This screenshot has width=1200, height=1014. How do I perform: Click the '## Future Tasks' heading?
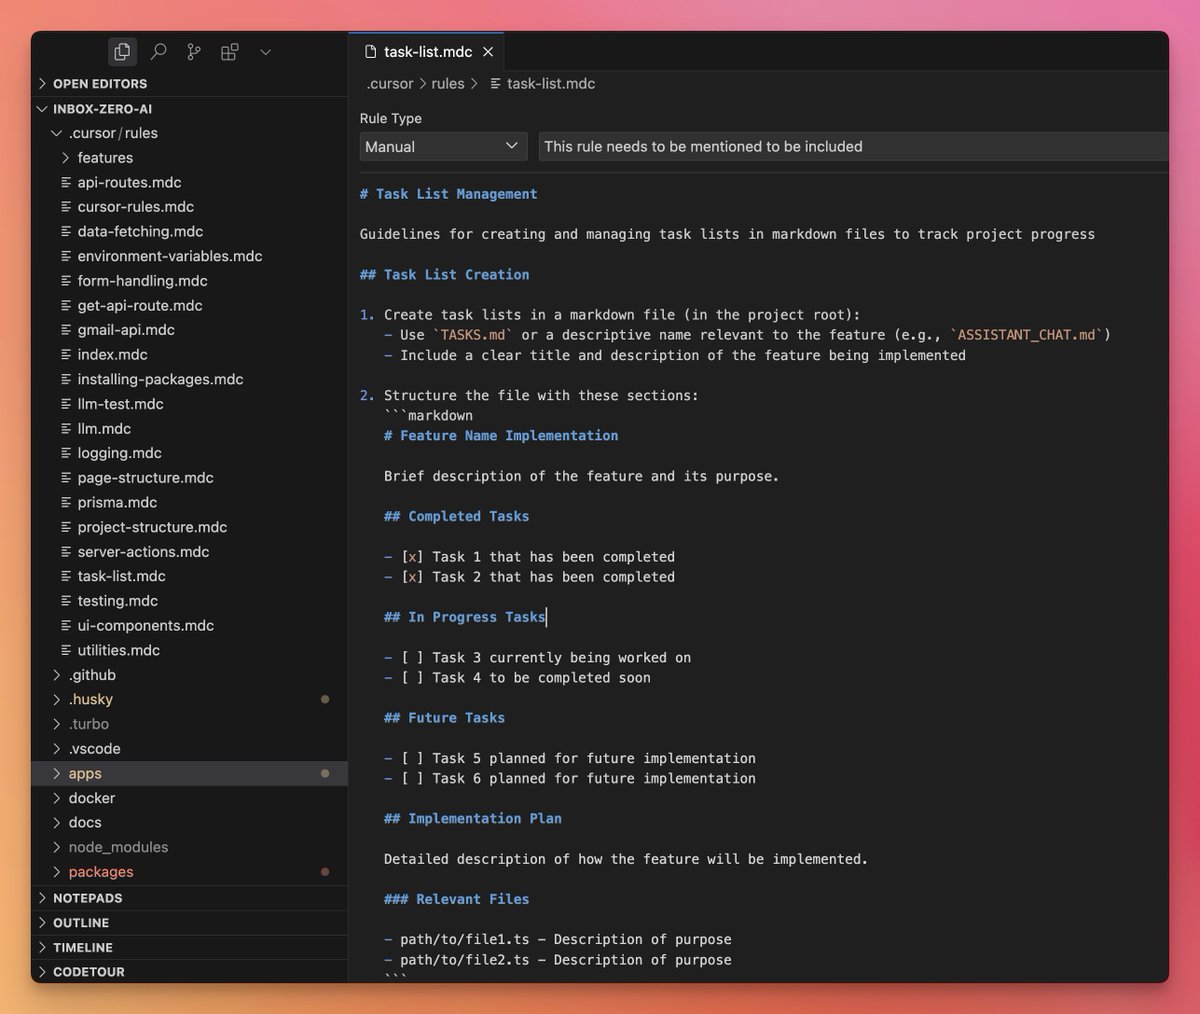[x=445, y=718]
